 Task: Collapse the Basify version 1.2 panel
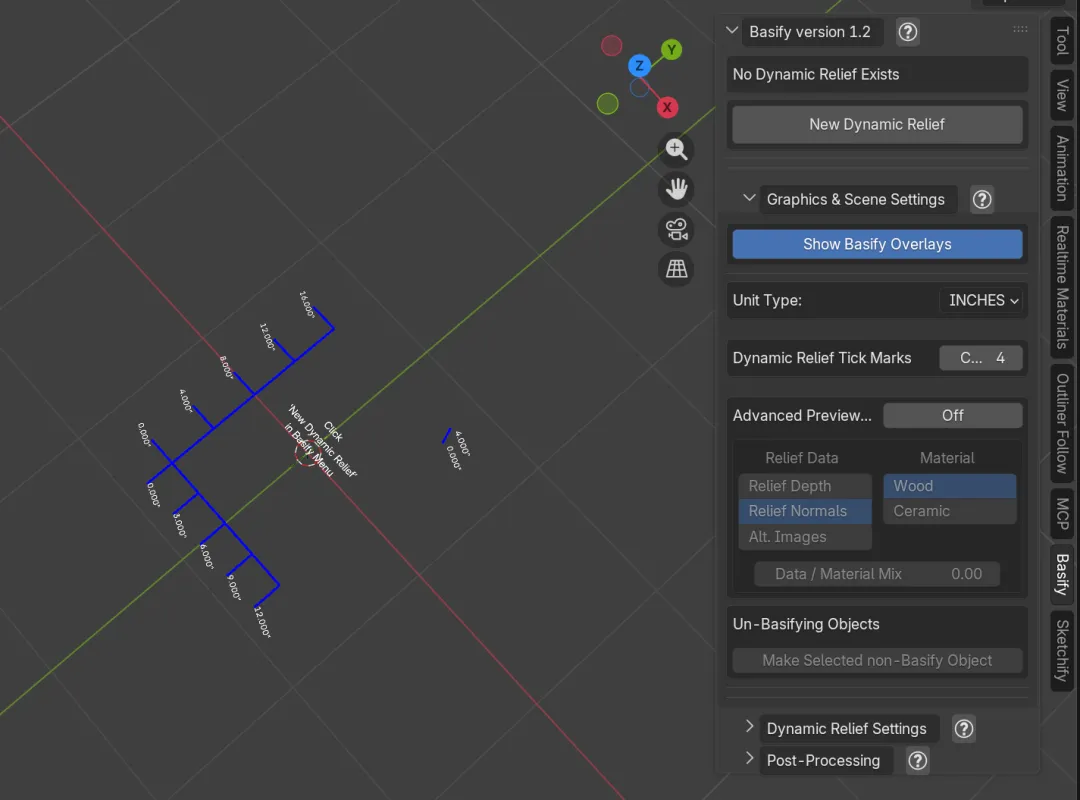click(732, 31)
